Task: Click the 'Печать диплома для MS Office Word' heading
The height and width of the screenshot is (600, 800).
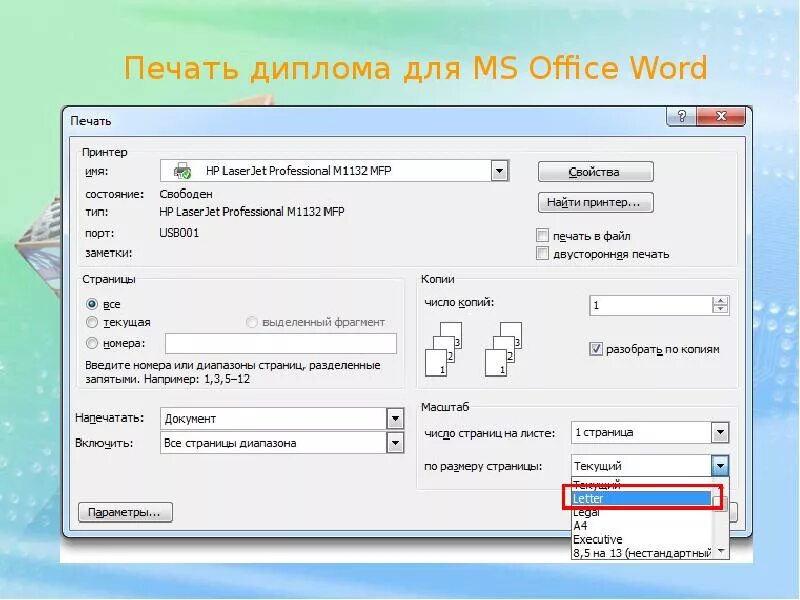Action: pyautogui.click(x=416, y=68)
